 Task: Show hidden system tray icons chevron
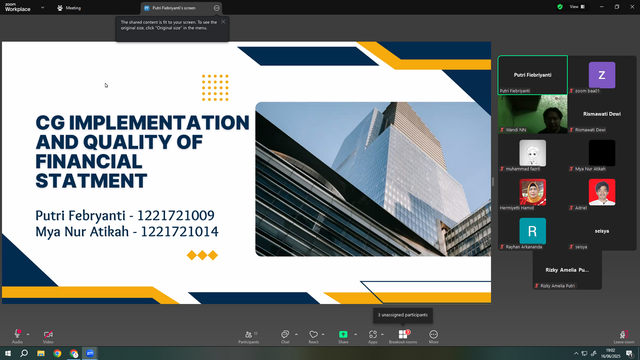(x=576, y=353)
